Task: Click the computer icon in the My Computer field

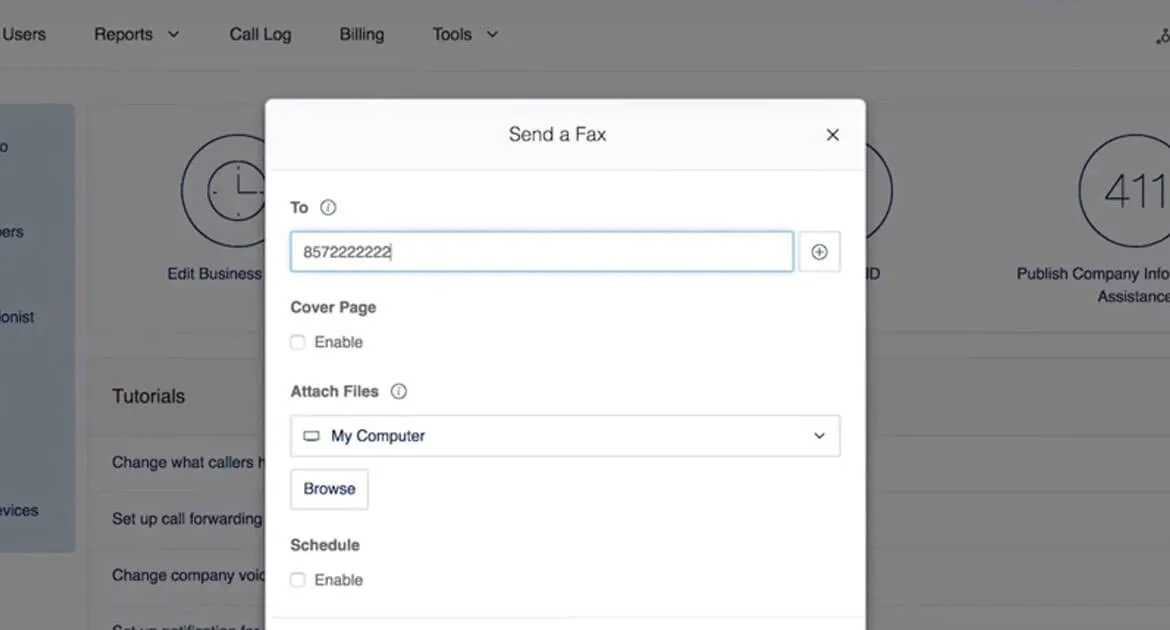Action: (x=312, y=437)
